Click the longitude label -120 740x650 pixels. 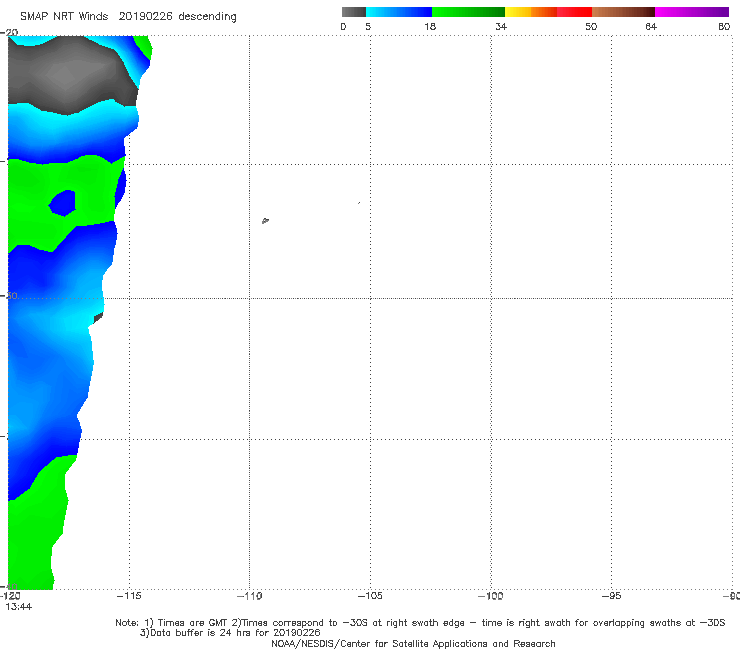tap(10, 596)
